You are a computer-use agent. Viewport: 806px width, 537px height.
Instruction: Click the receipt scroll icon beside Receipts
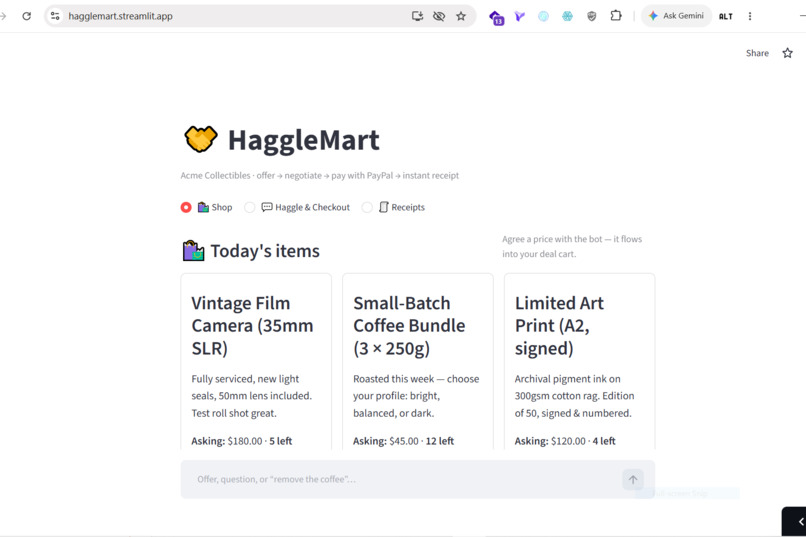383,207
